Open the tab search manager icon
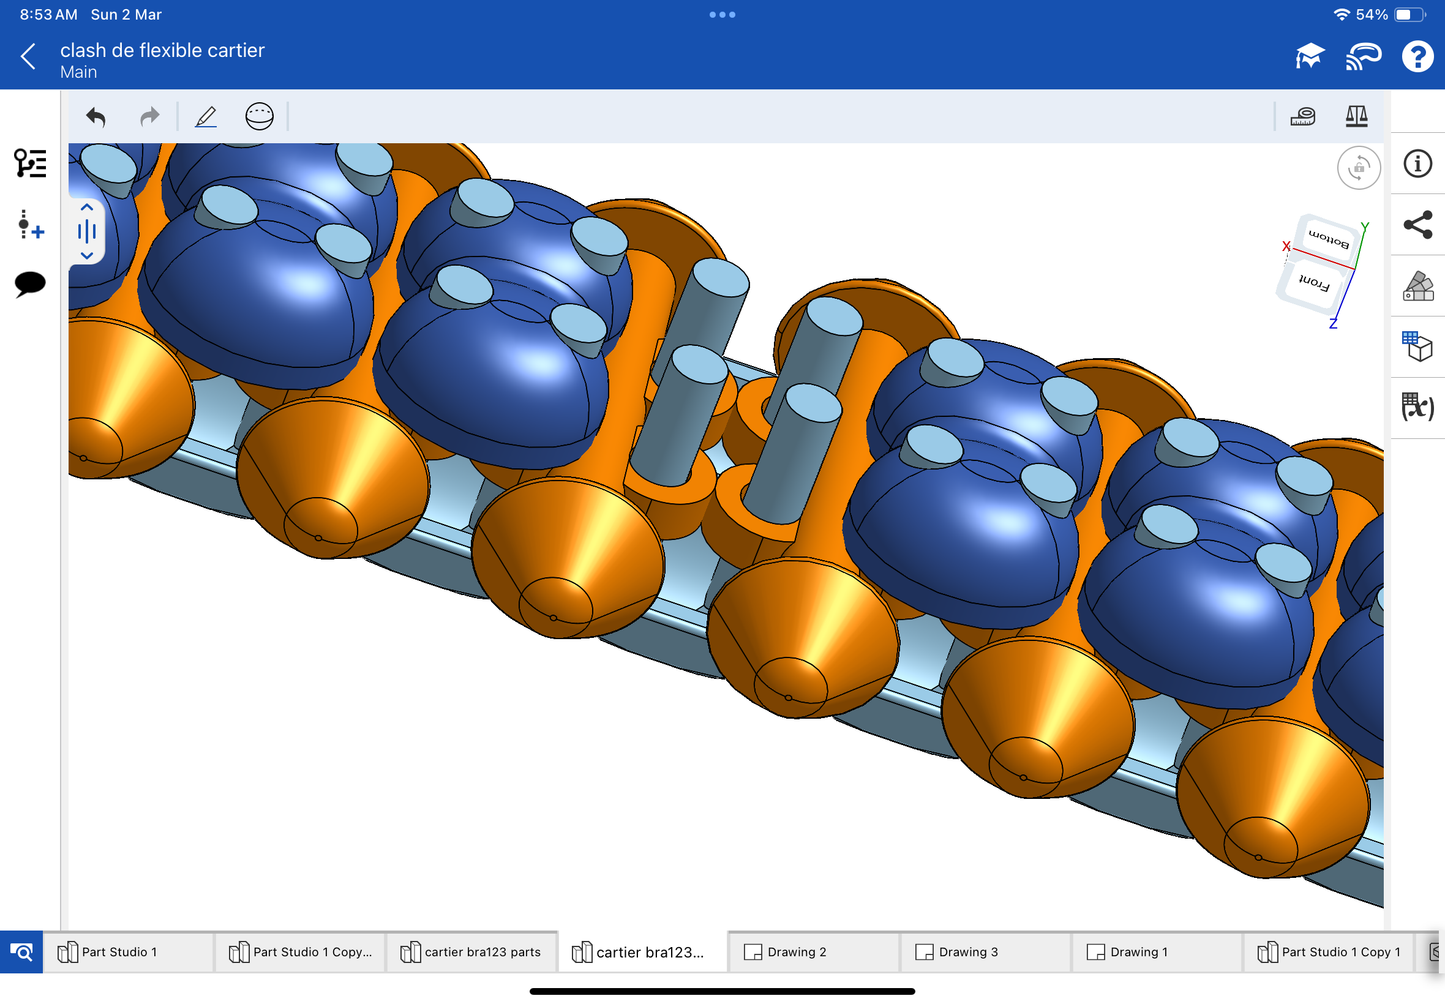This screenshot has width=1445, height=1004. point(21,952)
